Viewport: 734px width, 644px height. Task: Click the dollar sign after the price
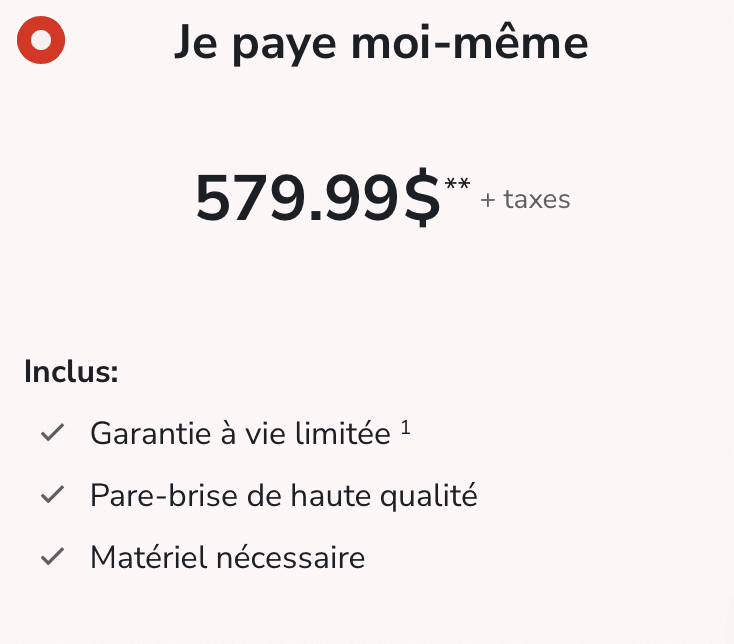click(x=422, y=197)
